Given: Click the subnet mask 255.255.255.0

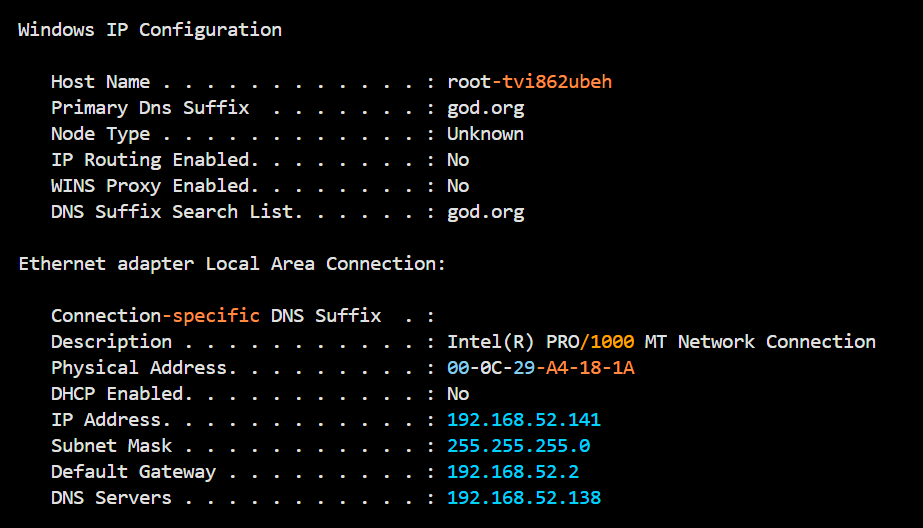Looking at the screenshot, I should point(518,446).
